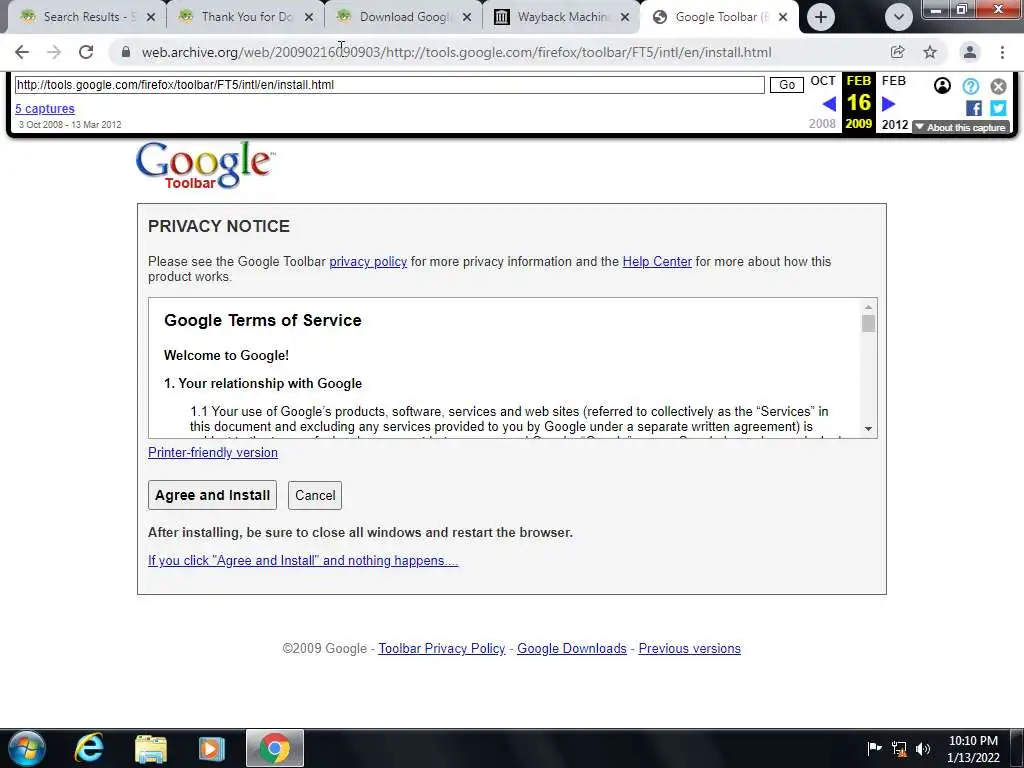Image resolution: width=1024 pixels, height=768 pixels.
Task: Open the Chrome profile avatar icon
Action: point(970,52)
